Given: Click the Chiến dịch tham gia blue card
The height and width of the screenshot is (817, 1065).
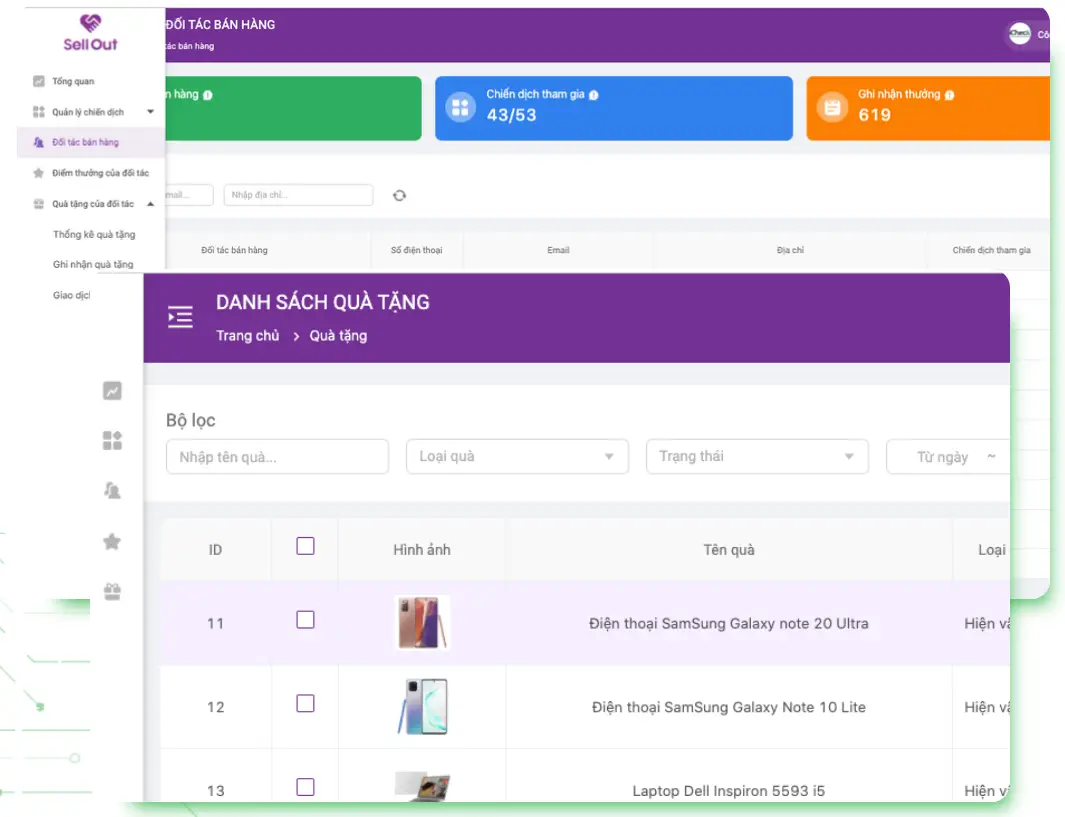Looking at the screenshot, I should pos(613,108).
